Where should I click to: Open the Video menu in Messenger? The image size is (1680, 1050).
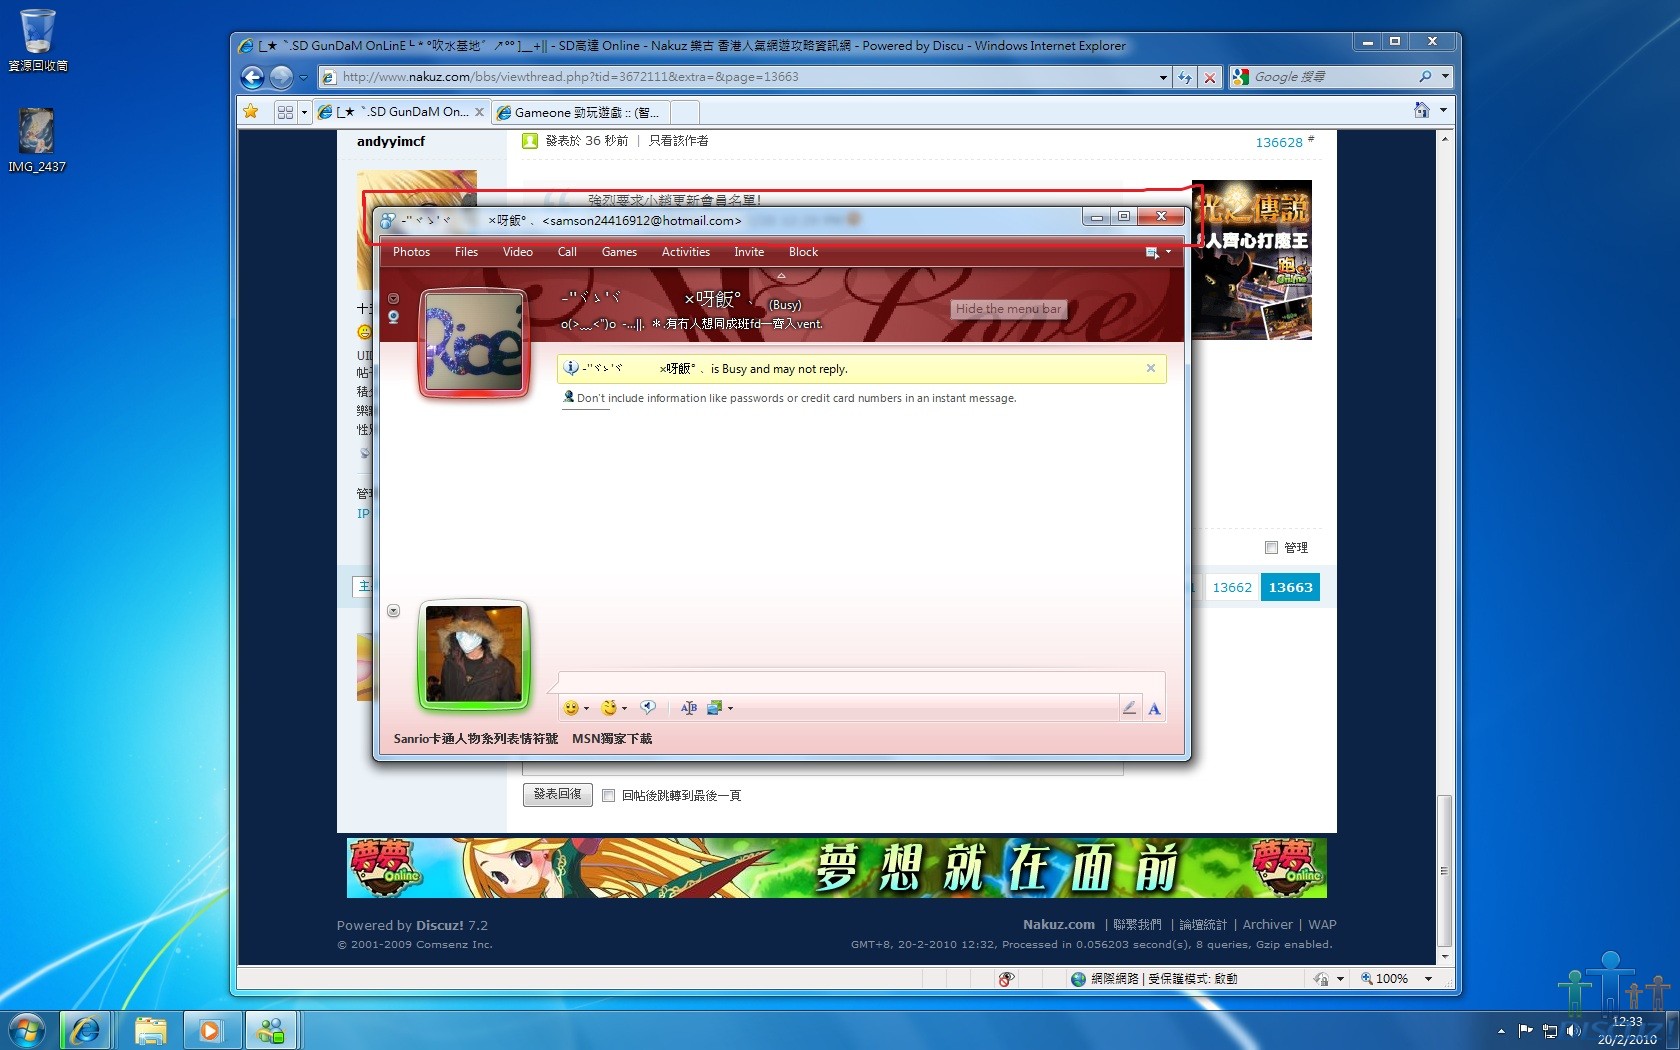[x=517, y=252]
